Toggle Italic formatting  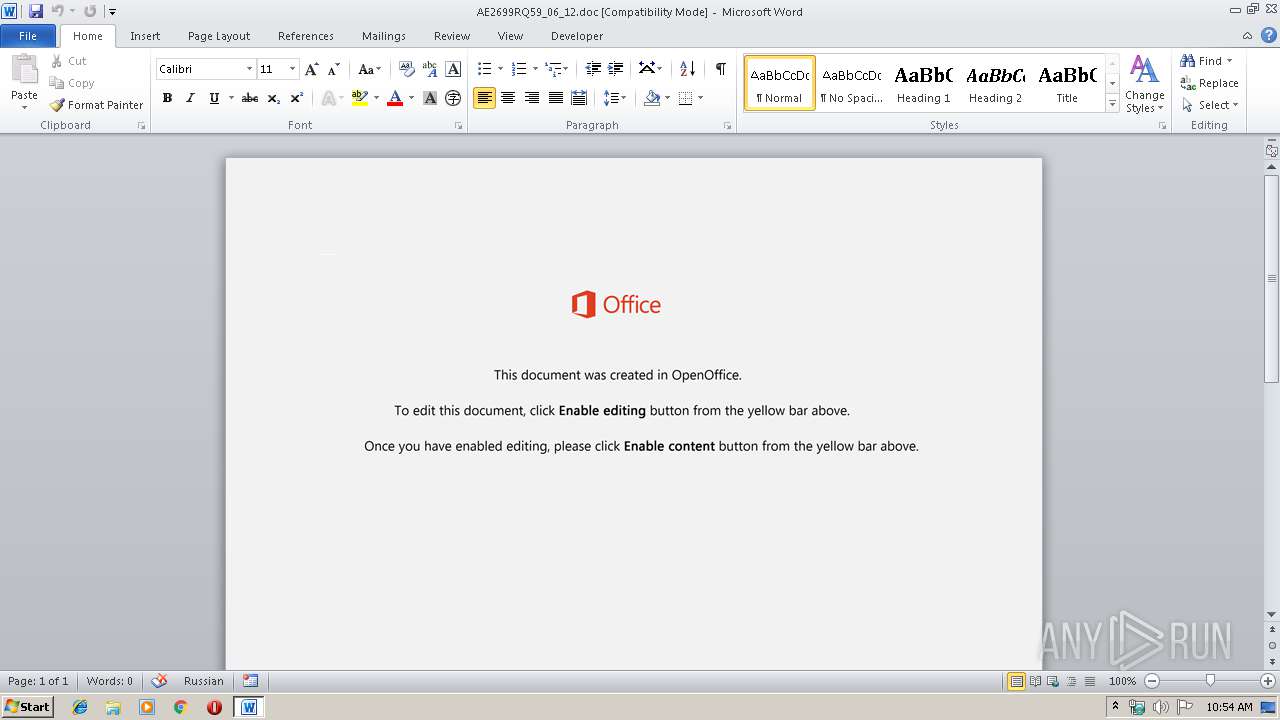tap(190, 98)
